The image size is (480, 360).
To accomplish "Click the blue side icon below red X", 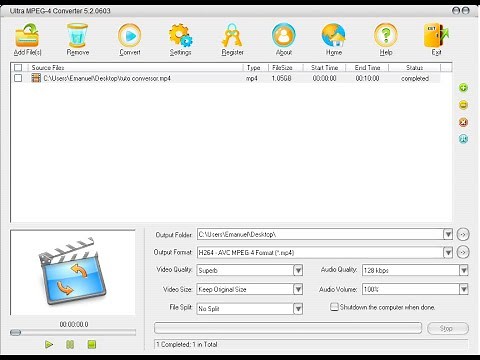I will point(463,139).
